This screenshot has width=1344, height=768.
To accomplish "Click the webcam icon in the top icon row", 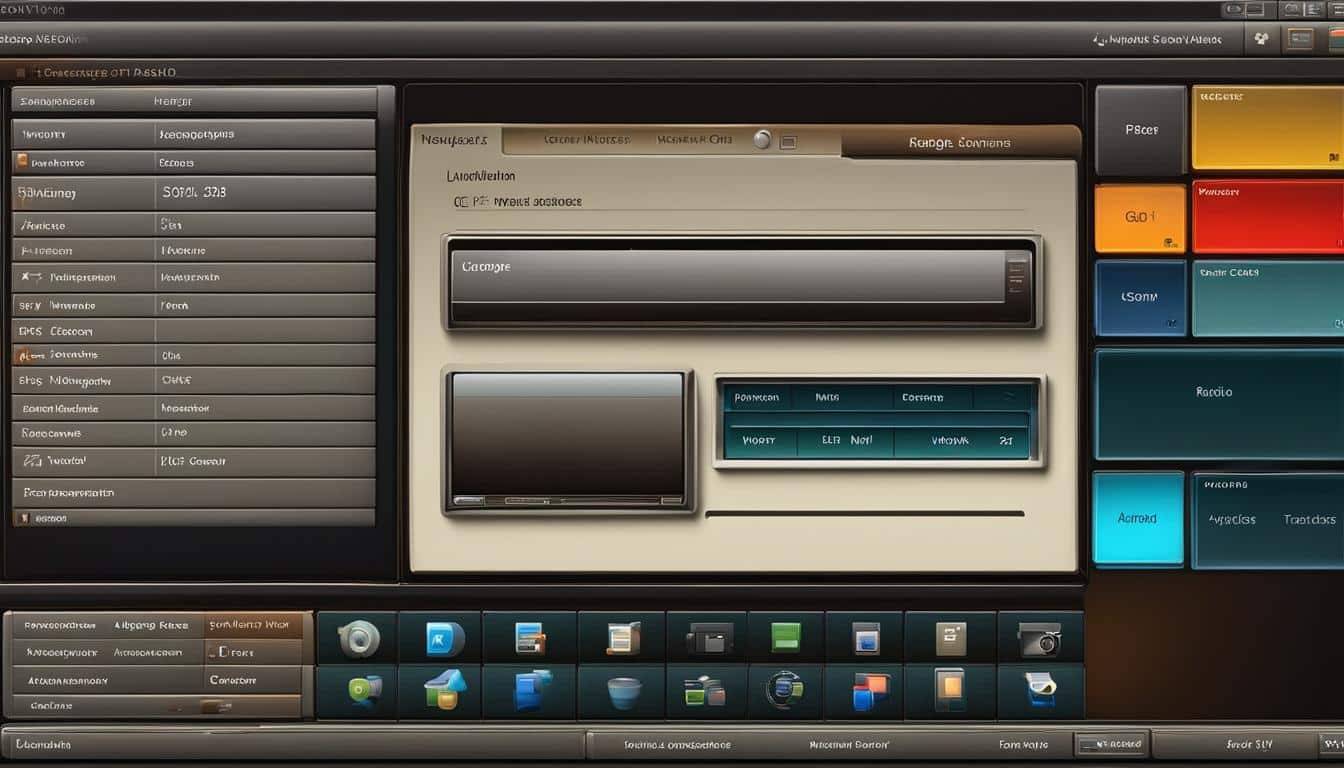I will point(358,638).
